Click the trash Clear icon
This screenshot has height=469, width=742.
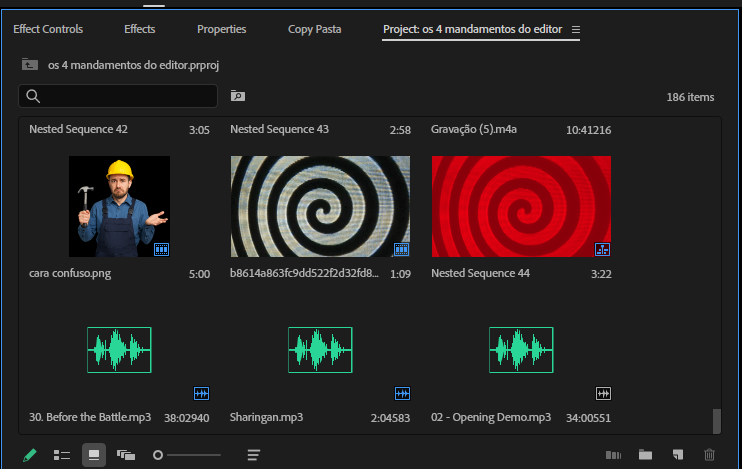tap(709, 455)
